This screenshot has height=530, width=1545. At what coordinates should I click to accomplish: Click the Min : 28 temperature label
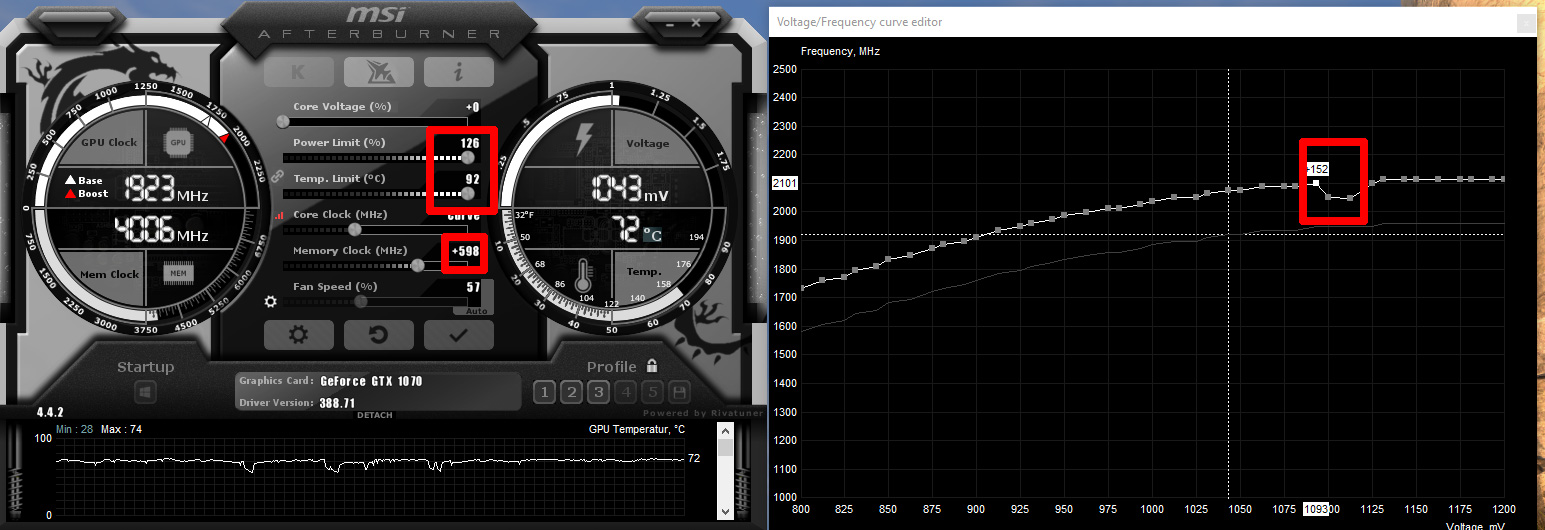pyautogui.click(x=75, y=429)
